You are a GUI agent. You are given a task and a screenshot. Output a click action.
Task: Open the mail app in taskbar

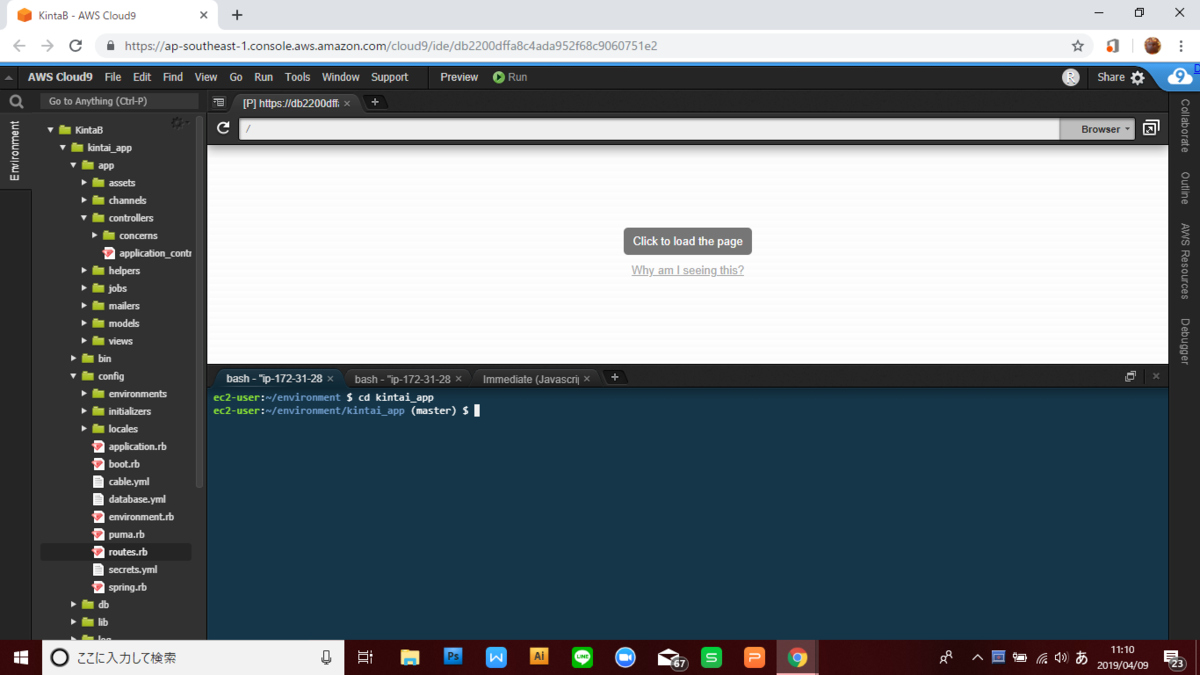point(669,657)
